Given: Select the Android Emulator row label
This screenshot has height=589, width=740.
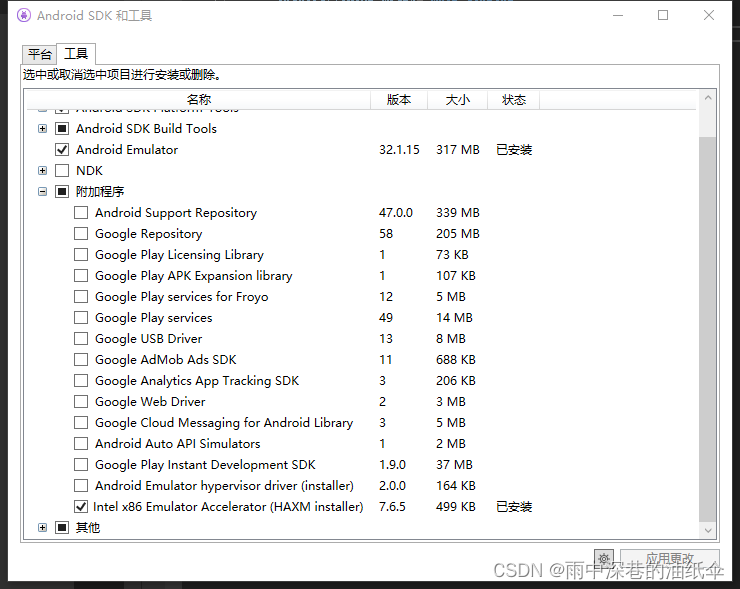Looking at the screenshot, I should 127,150.
